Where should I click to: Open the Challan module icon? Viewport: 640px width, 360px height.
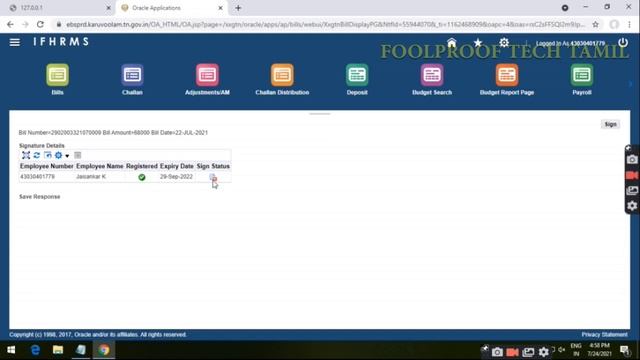[132, 75]
